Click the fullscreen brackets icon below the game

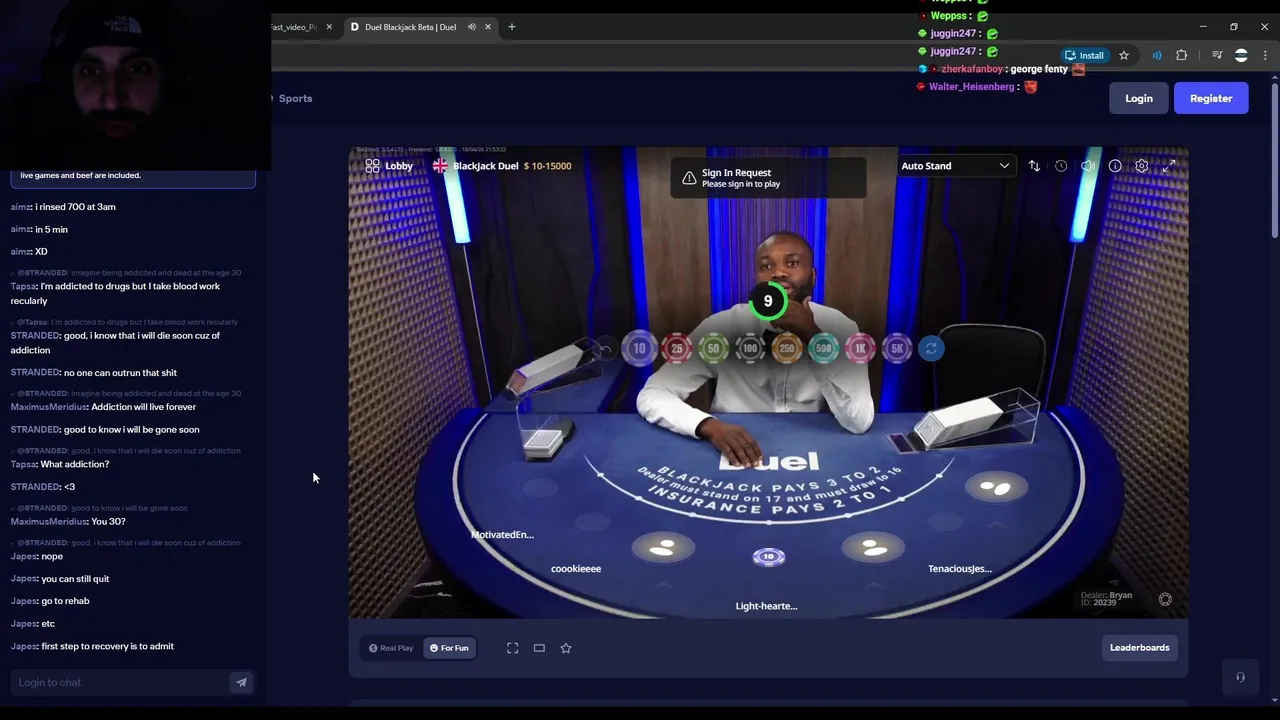tap(513, 648)
